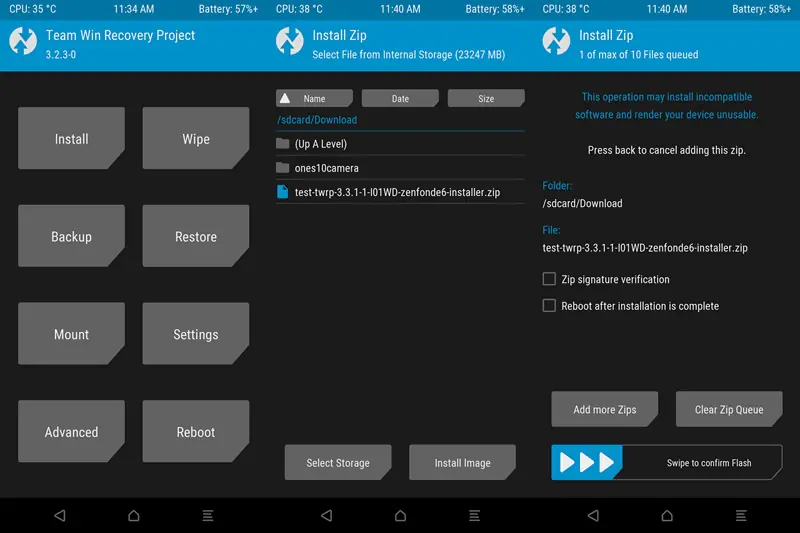Click the ones10camera folder icon
Image resolution: width=800 pixels, height=533 pixels.
pos(282,168)
